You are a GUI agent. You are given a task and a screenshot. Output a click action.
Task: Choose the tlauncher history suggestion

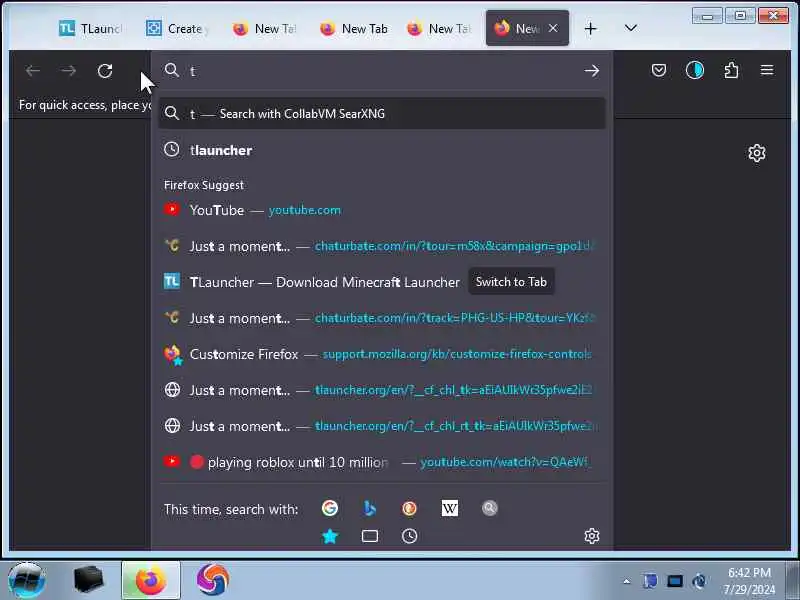pos(382,150)
